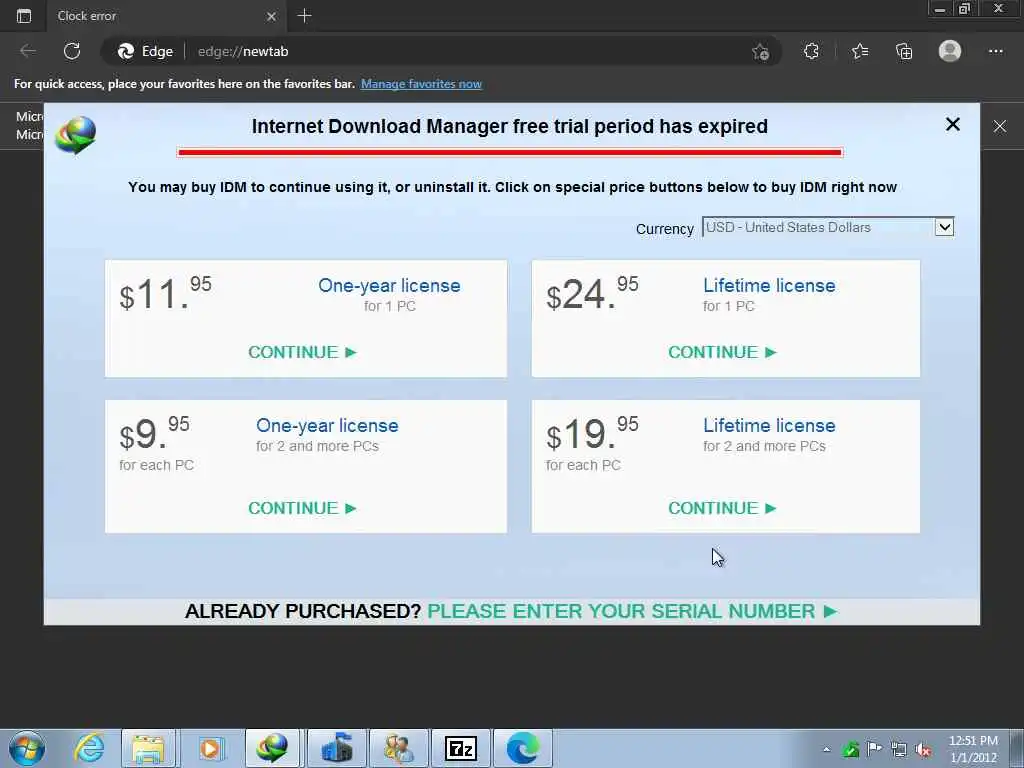Click Please enter your serial number link
Screen dimensions: 1024x768
632,611
